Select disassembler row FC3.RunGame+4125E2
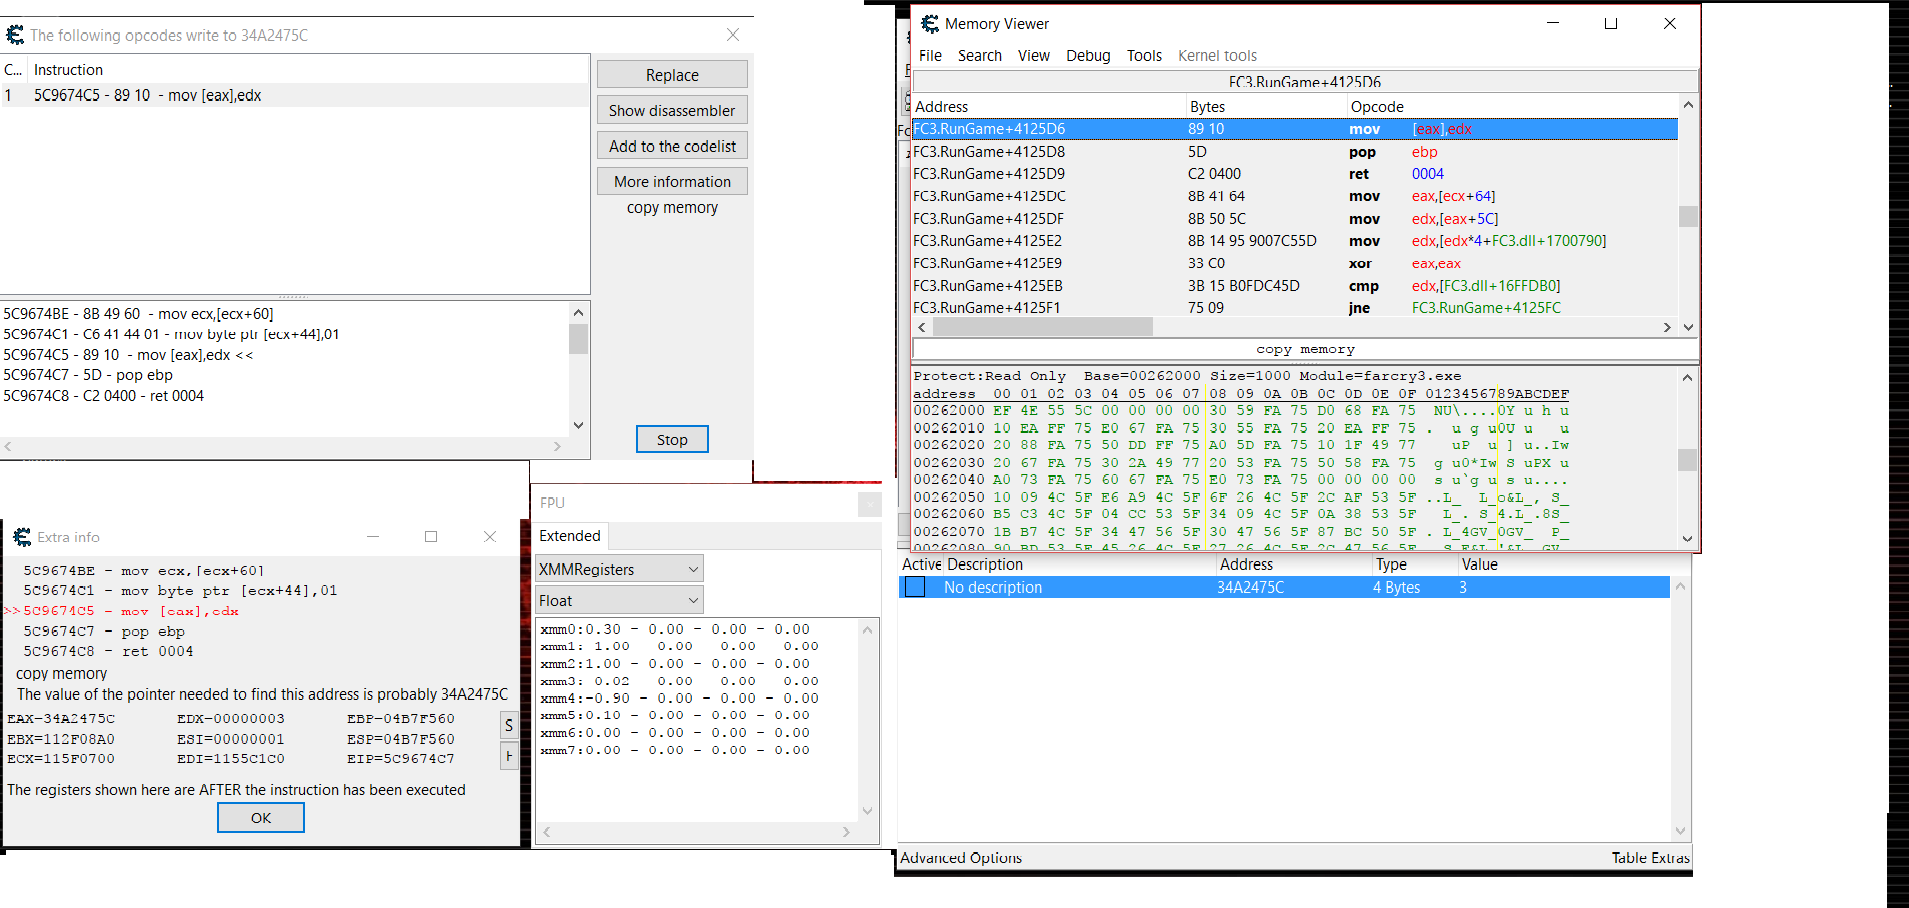Screen dimensions: 1909x908 [x=1295, y=241]
